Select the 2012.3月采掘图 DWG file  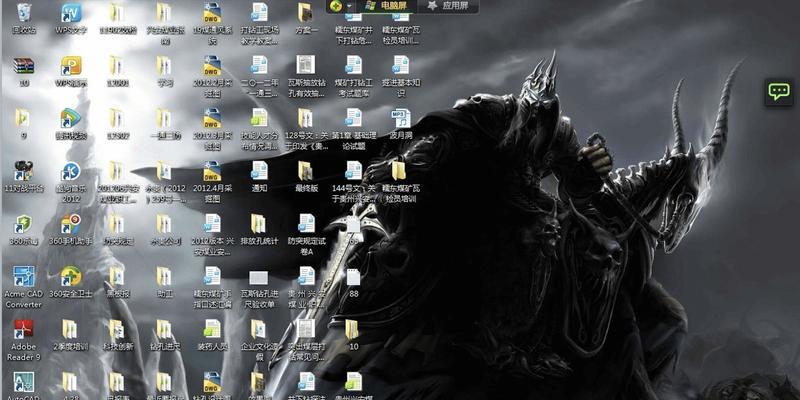pos(212,129)
